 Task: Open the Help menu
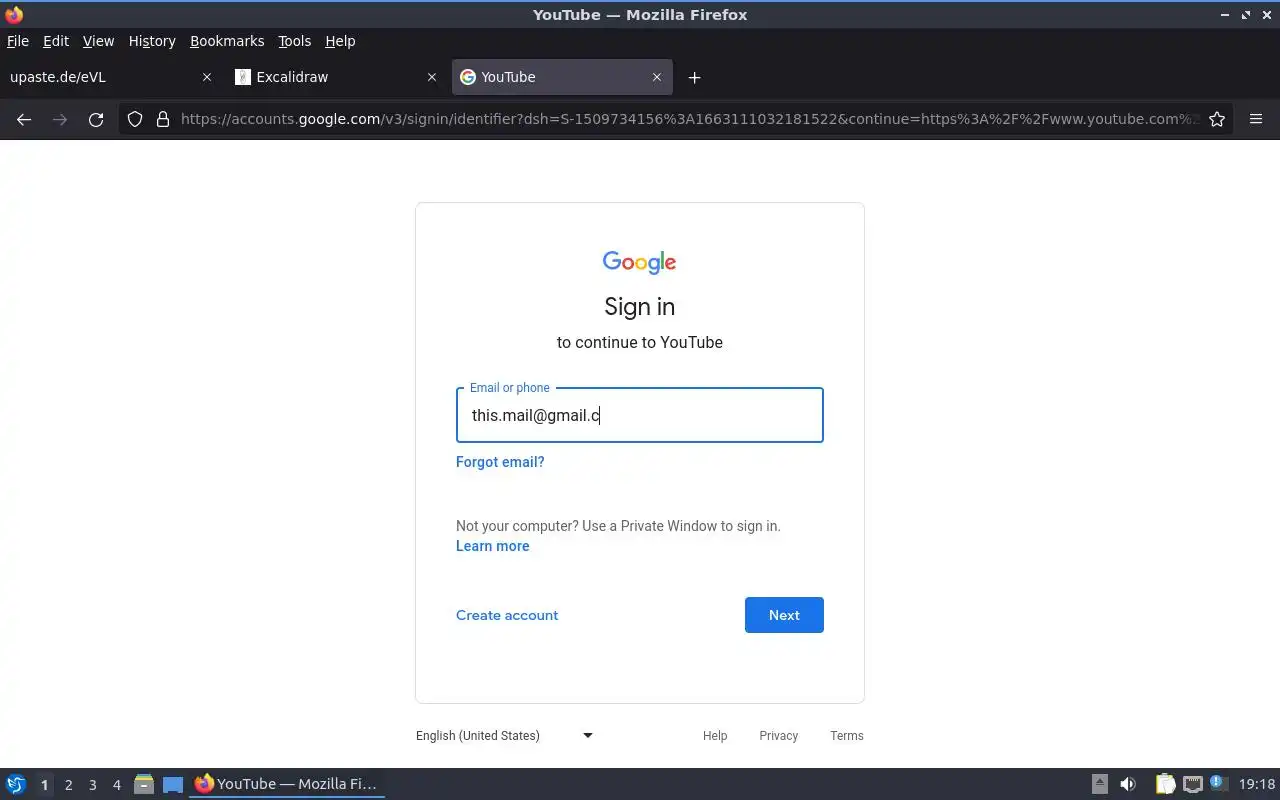(340, 41)
